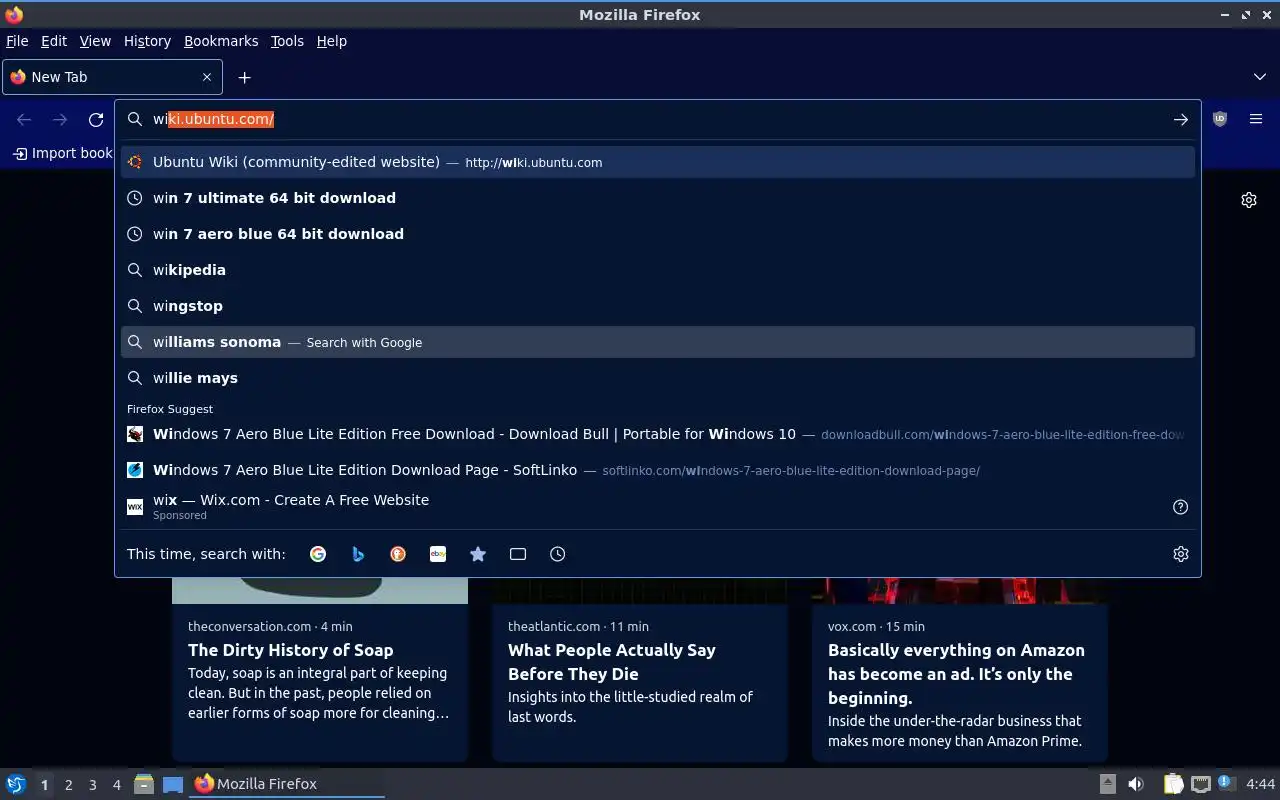Open a new tab with plus button
Image resolution: width=1280 pixels, height=800 pixels.
point(244,77)
